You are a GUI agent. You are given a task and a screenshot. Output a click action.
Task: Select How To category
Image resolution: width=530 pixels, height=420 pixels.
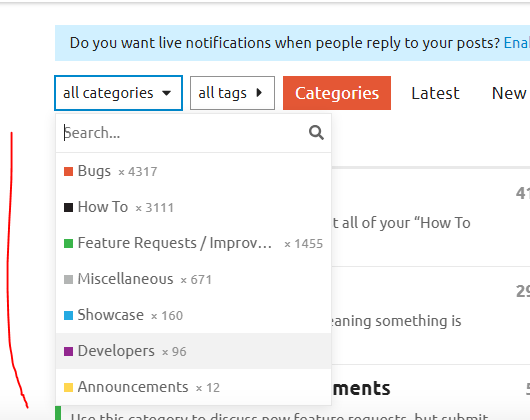tap(193, 207)
